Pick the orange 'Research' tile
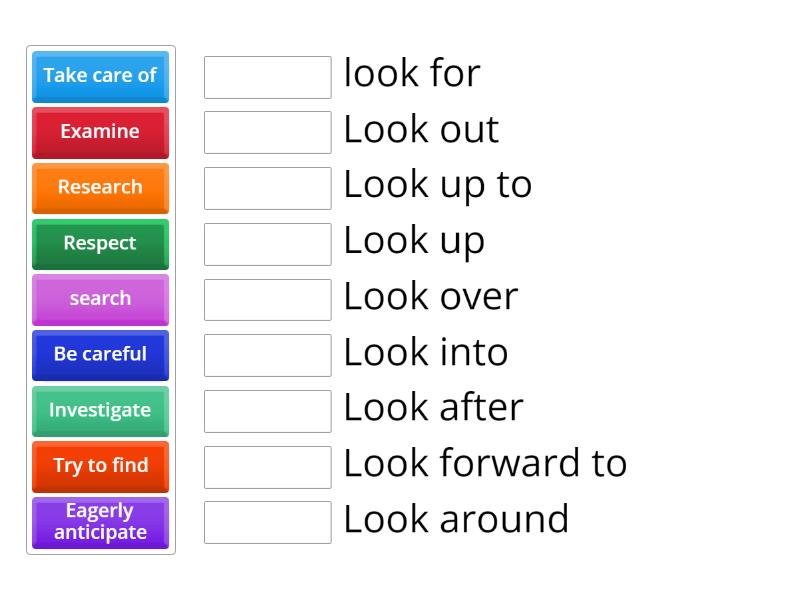The height and width of the screenshot is (600, 800). 100,187
